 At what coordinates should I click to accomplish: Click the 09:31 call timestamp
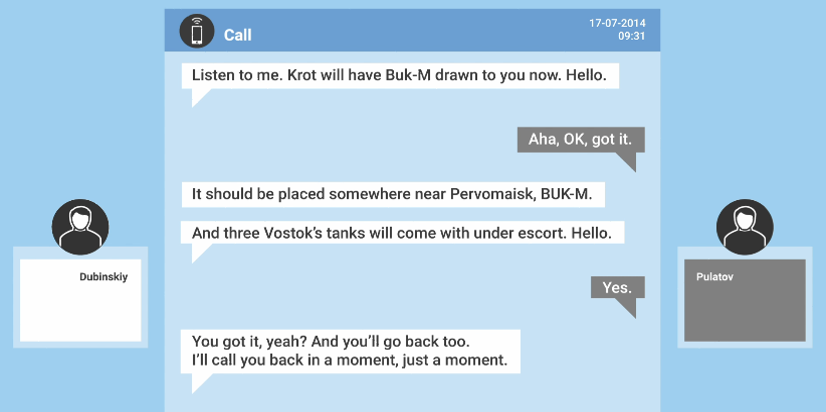pyautogui.click(x=631, y=36)
